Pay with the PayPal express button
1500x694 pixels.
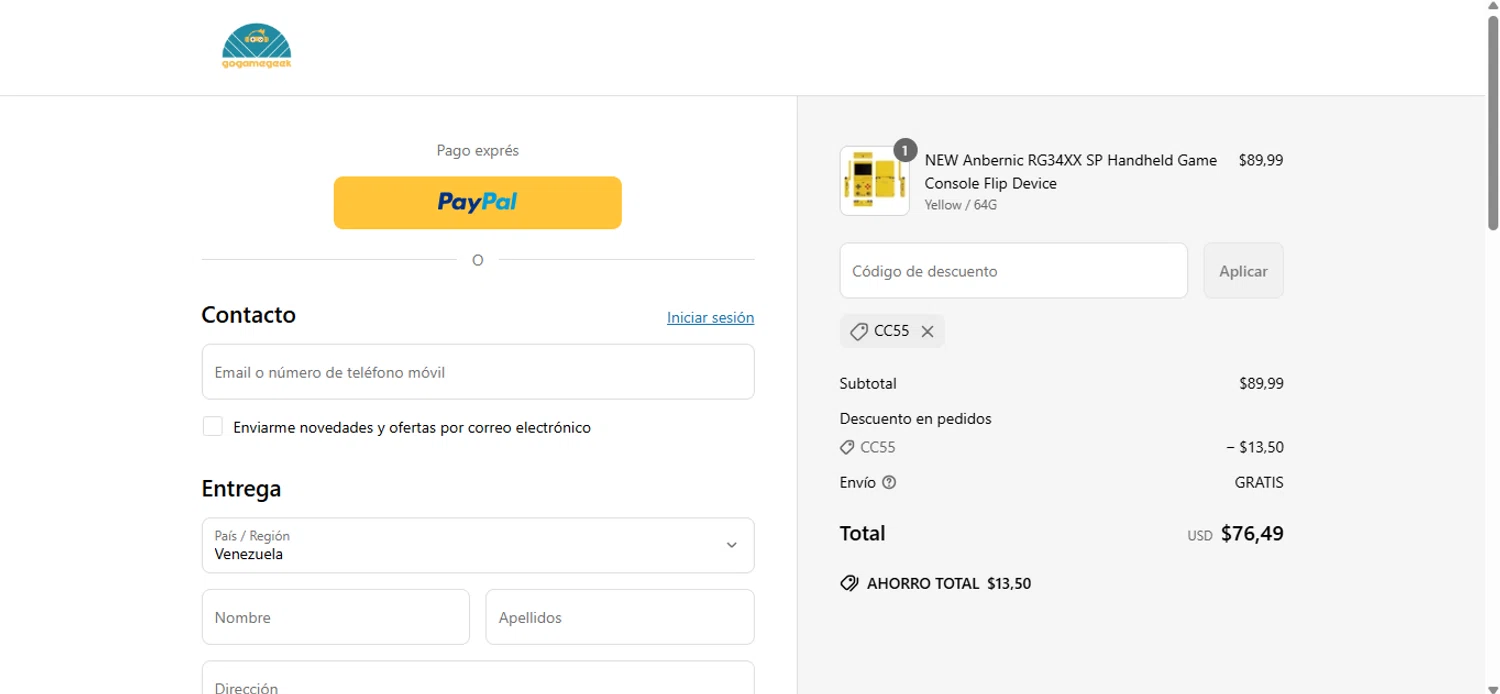(477, 202)
